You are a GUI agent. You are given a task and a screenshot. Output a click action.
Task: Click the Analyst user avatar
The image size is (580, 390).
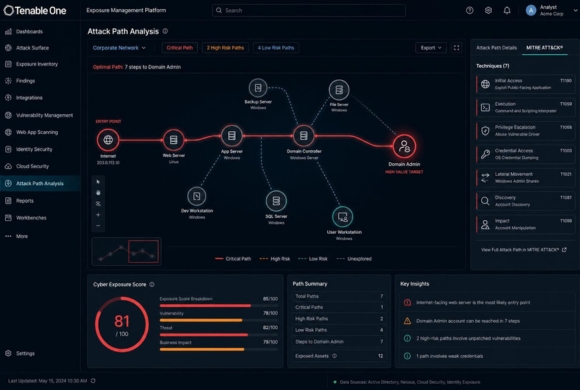tap(531, 10)
